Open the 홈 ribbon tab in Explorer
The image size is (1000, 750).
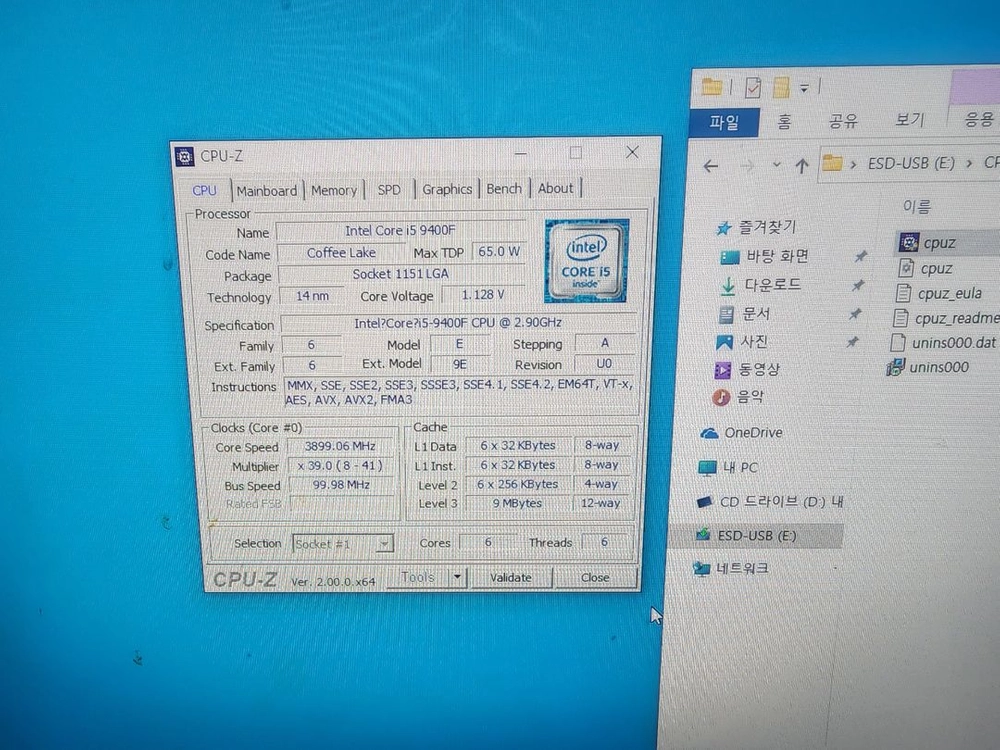pos(784,121)
